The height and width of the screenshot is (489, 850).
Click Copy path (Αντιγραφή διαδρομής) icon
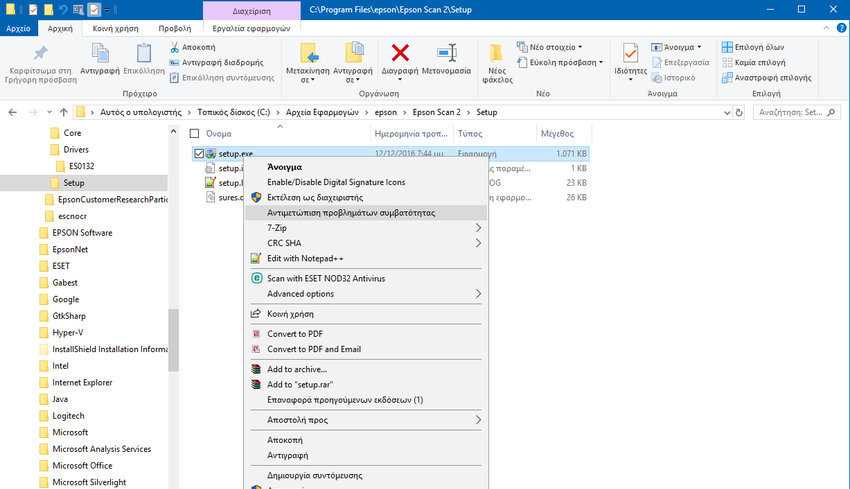pyautogui.click(x=175, y=63)
